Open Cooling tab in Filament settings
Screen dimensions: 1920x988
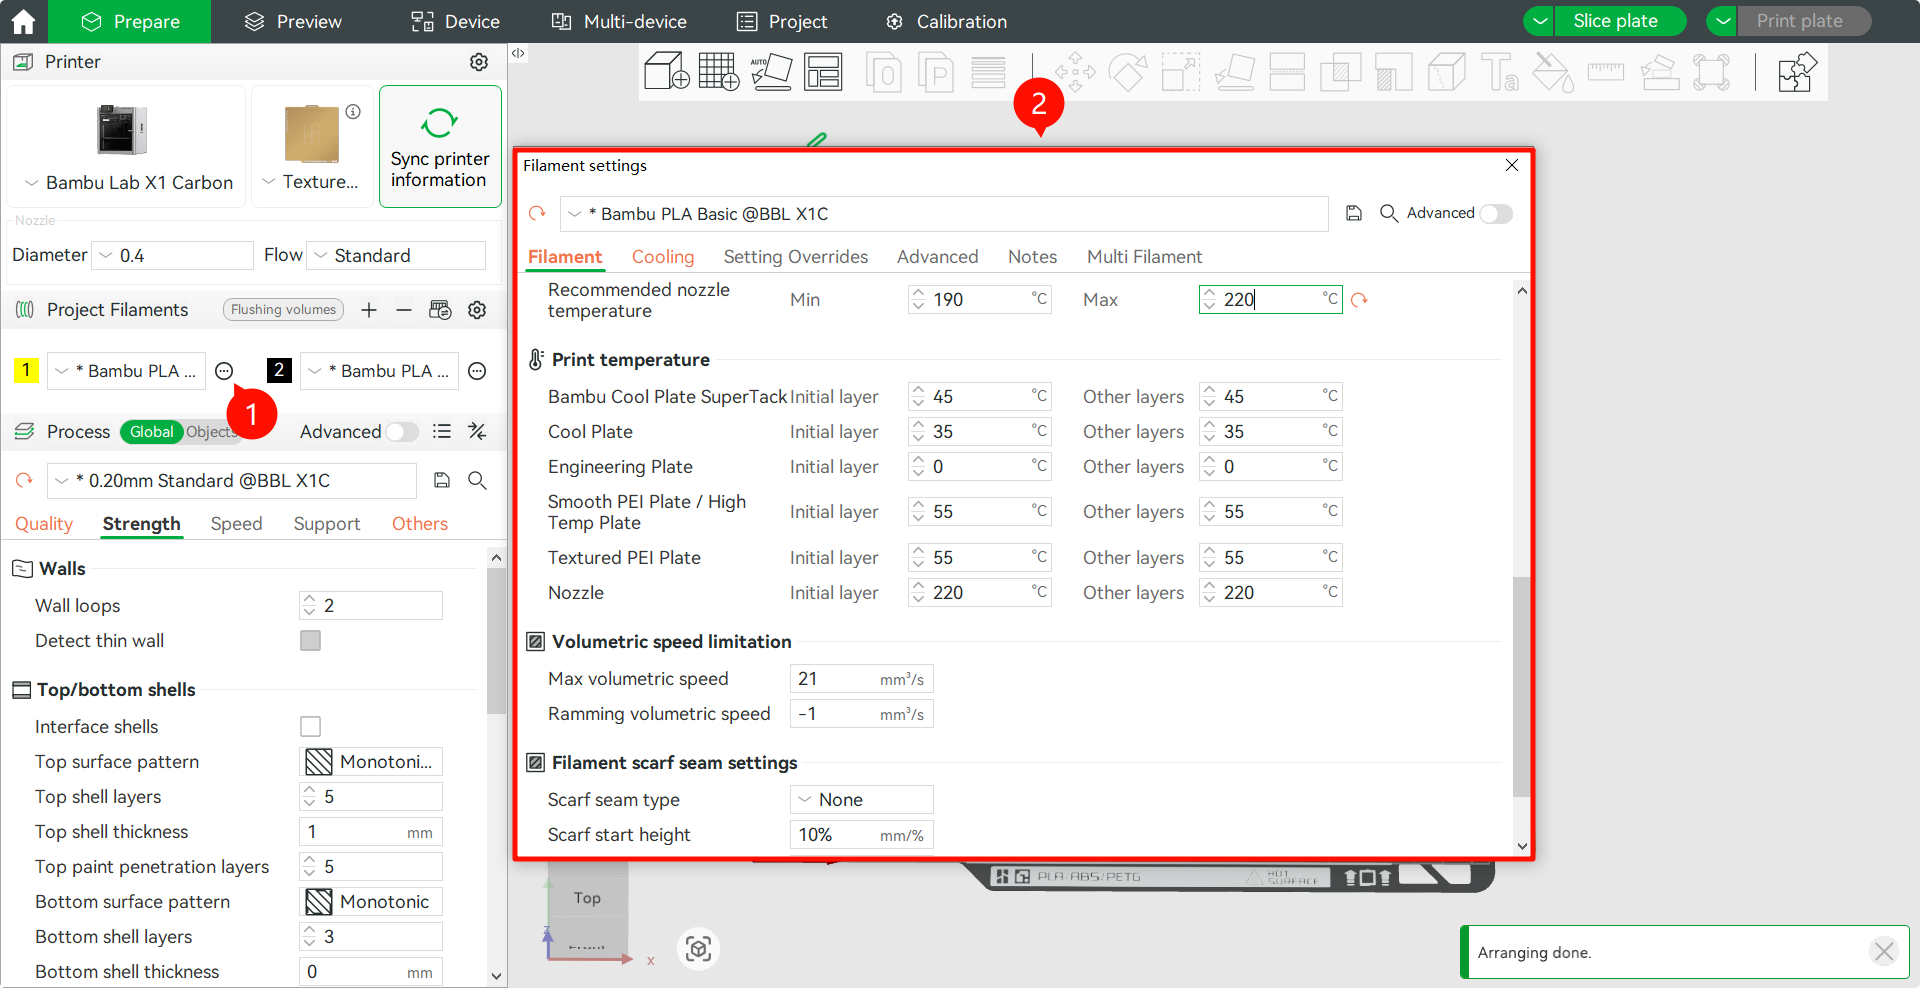[663, 257]
